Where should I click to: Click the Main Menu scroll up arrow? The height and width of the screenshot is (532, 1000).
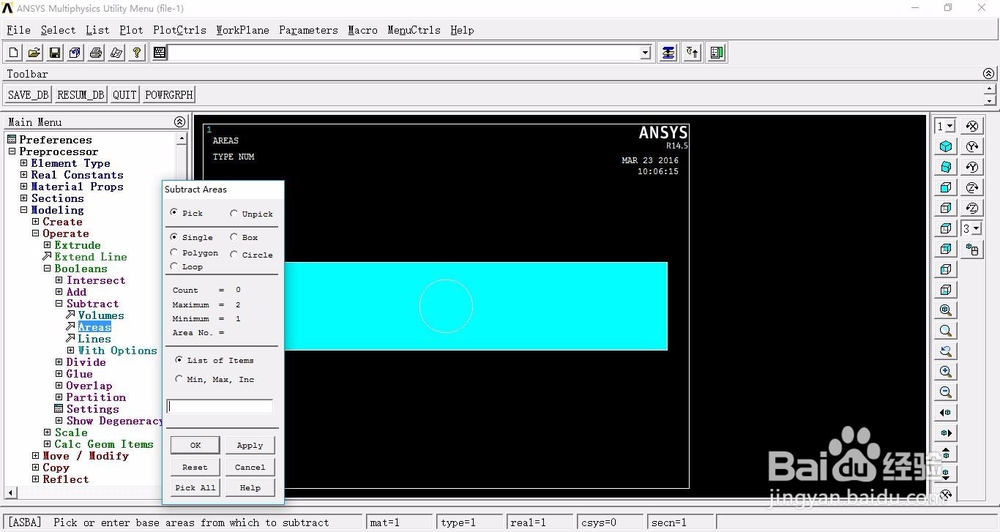(x=182, y=138)
